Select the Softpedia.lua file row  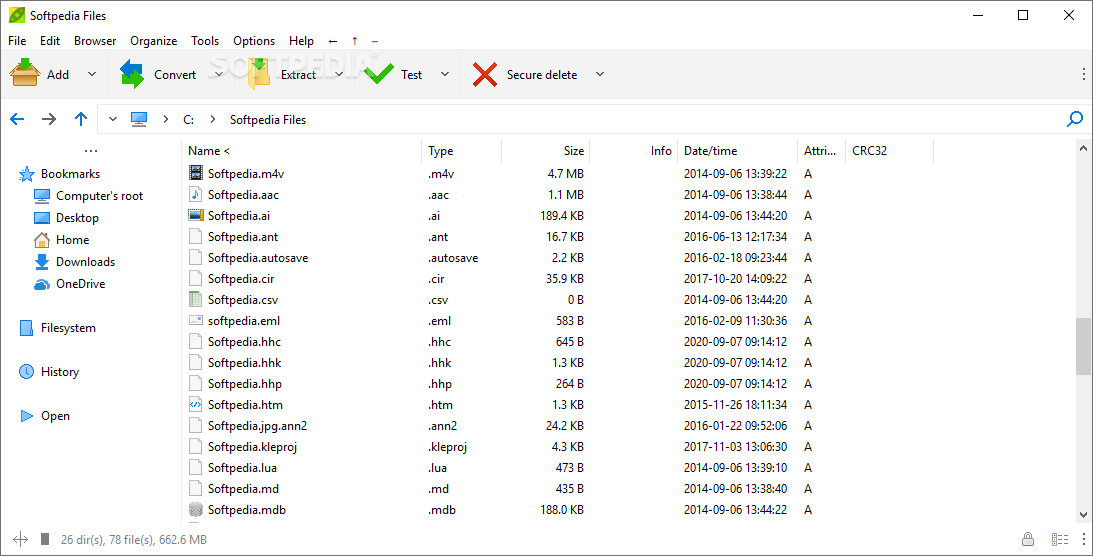tap(630, 468)
